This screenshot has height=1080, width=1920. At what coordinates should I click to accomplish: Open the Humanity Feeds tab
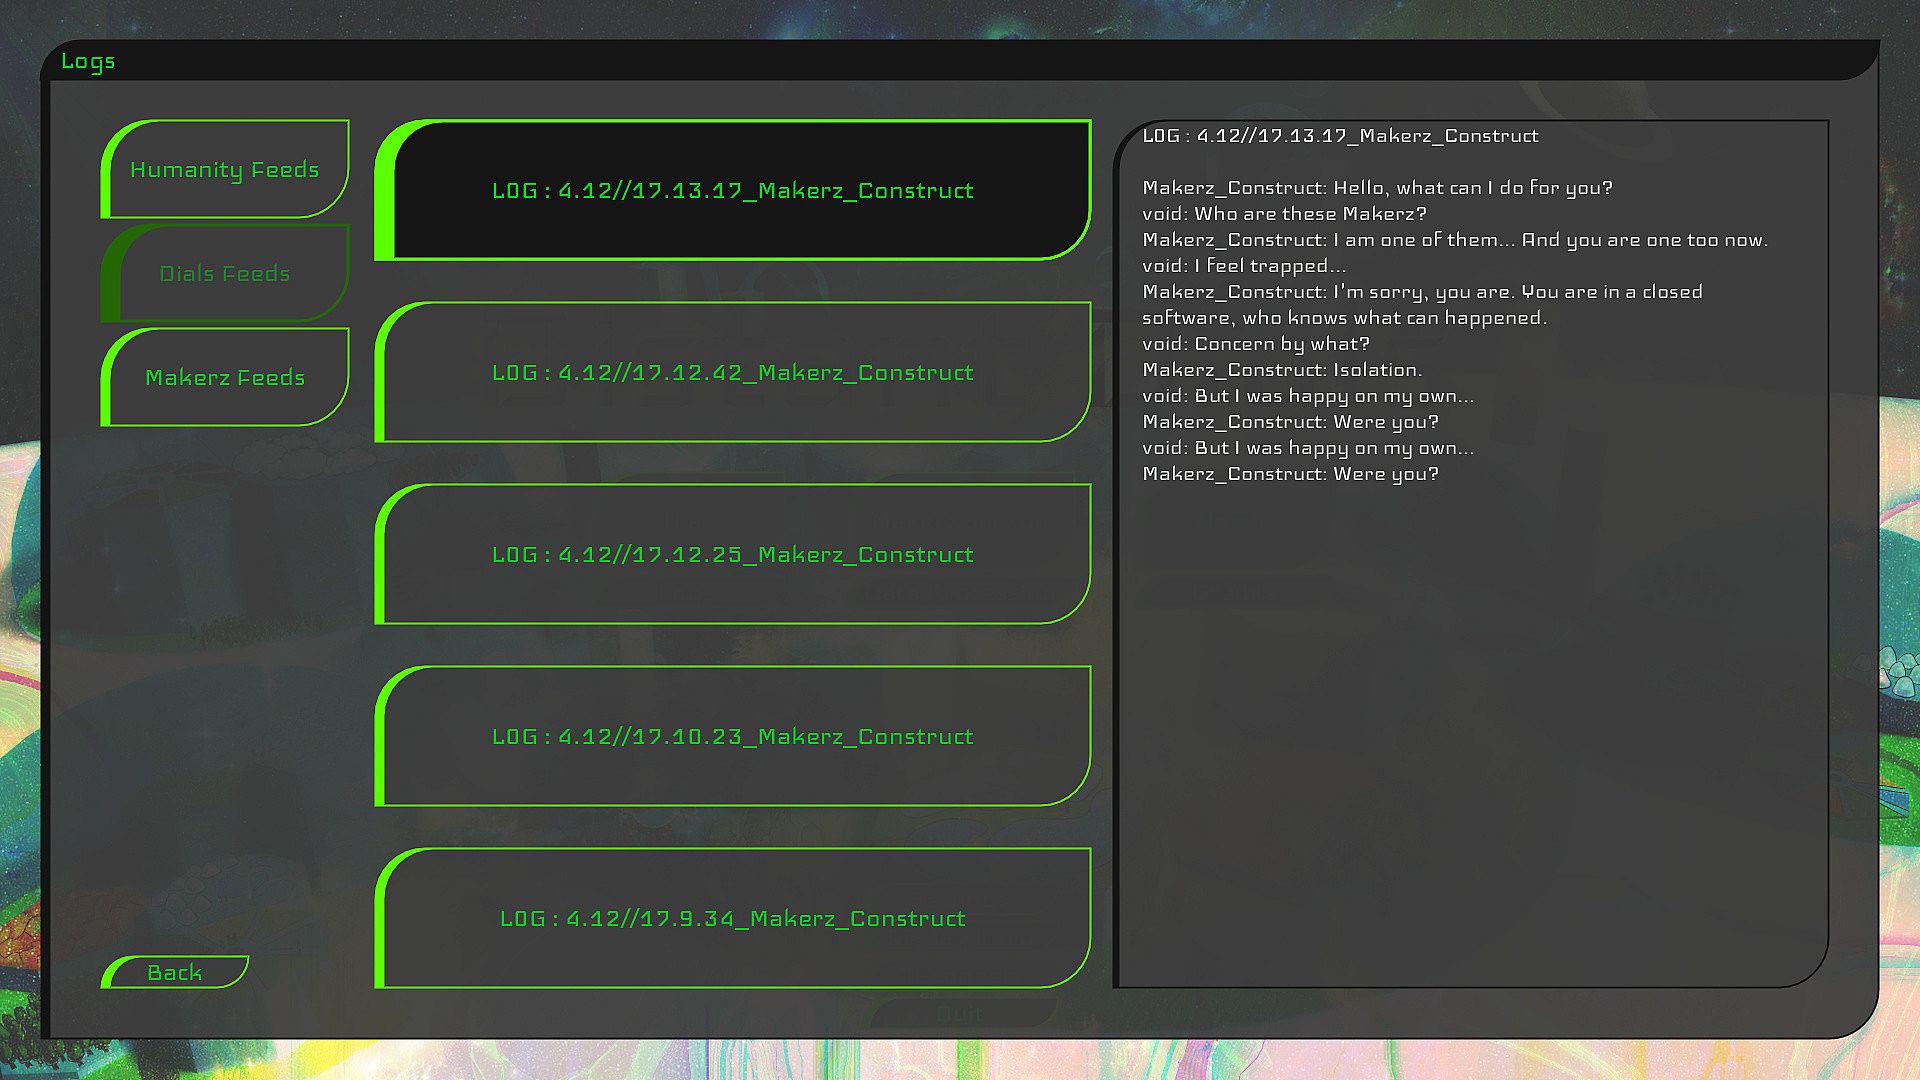(225, 170)
